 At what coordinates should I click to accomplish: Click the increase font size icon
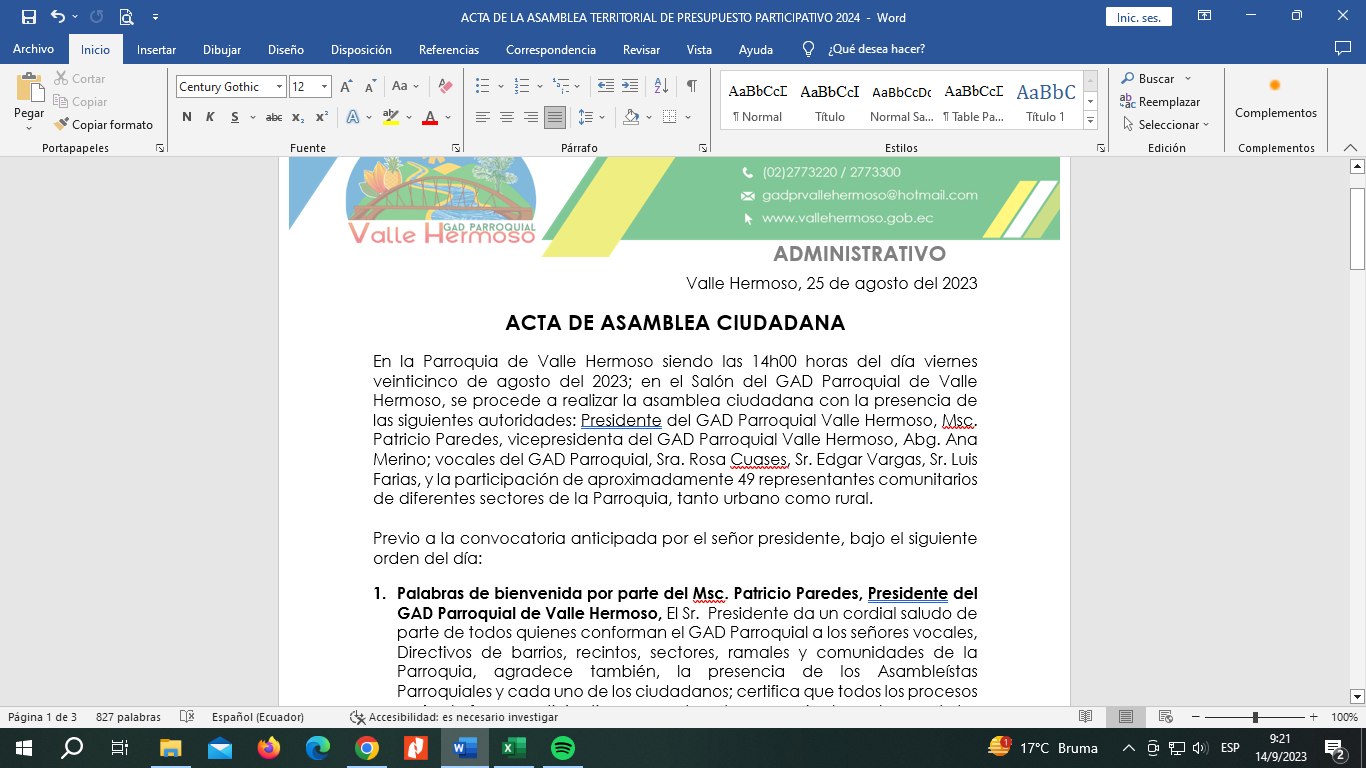[x=346, y=87]
